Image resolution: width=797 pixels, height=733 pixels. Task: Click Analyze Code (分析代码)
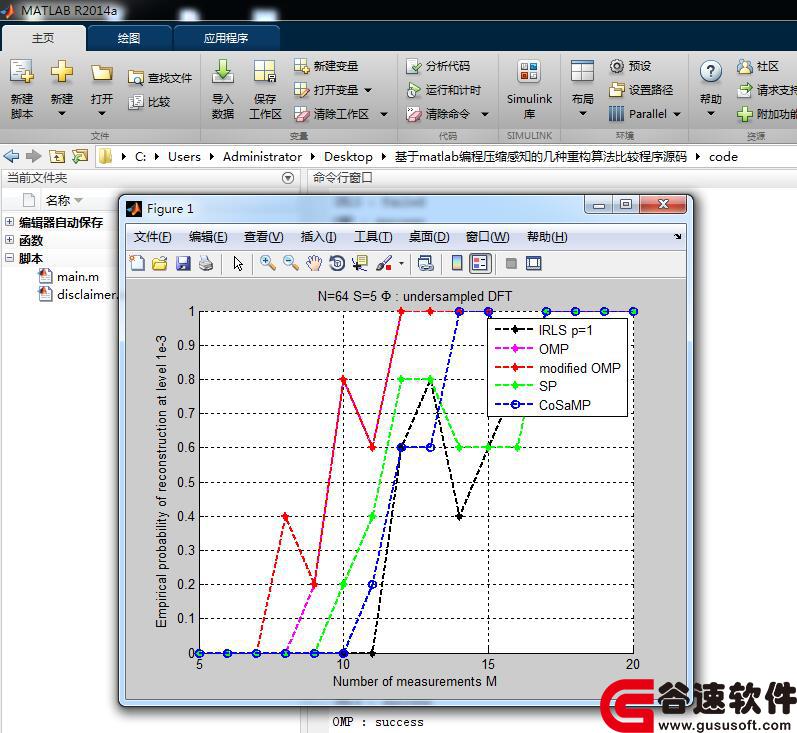(x=438, y=66)
